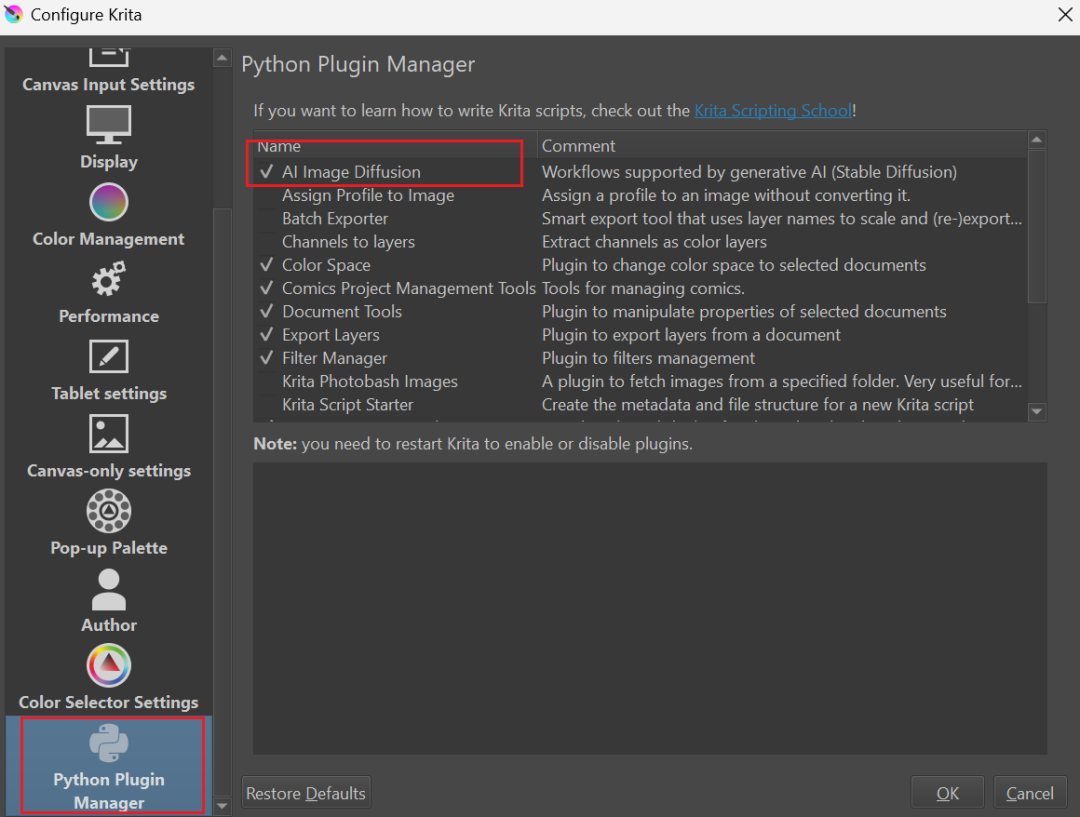Uncheck the Document Tools plugin
Viewport: 1080px width, 817px height.
(267, 311)
